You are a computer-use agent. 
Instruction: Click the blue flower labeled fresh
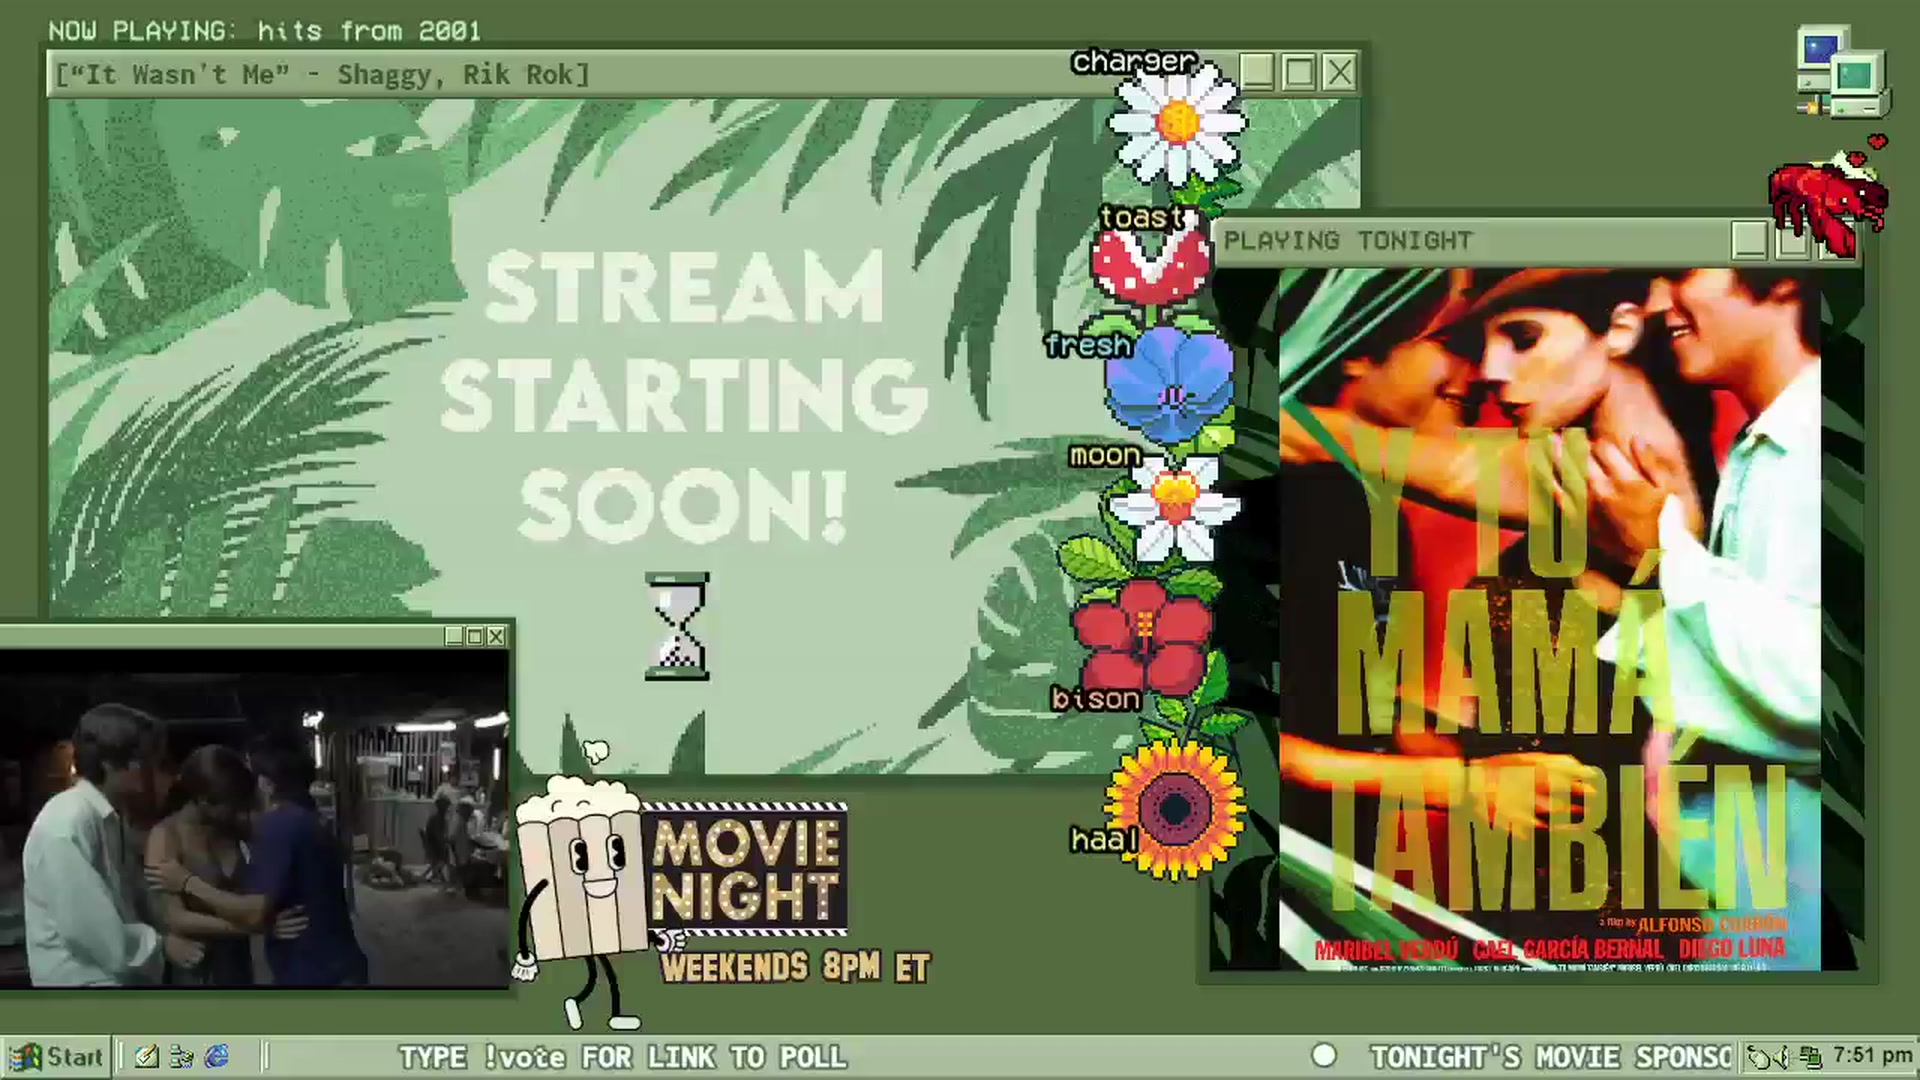pyautogui.click(x=1170, y=386)
